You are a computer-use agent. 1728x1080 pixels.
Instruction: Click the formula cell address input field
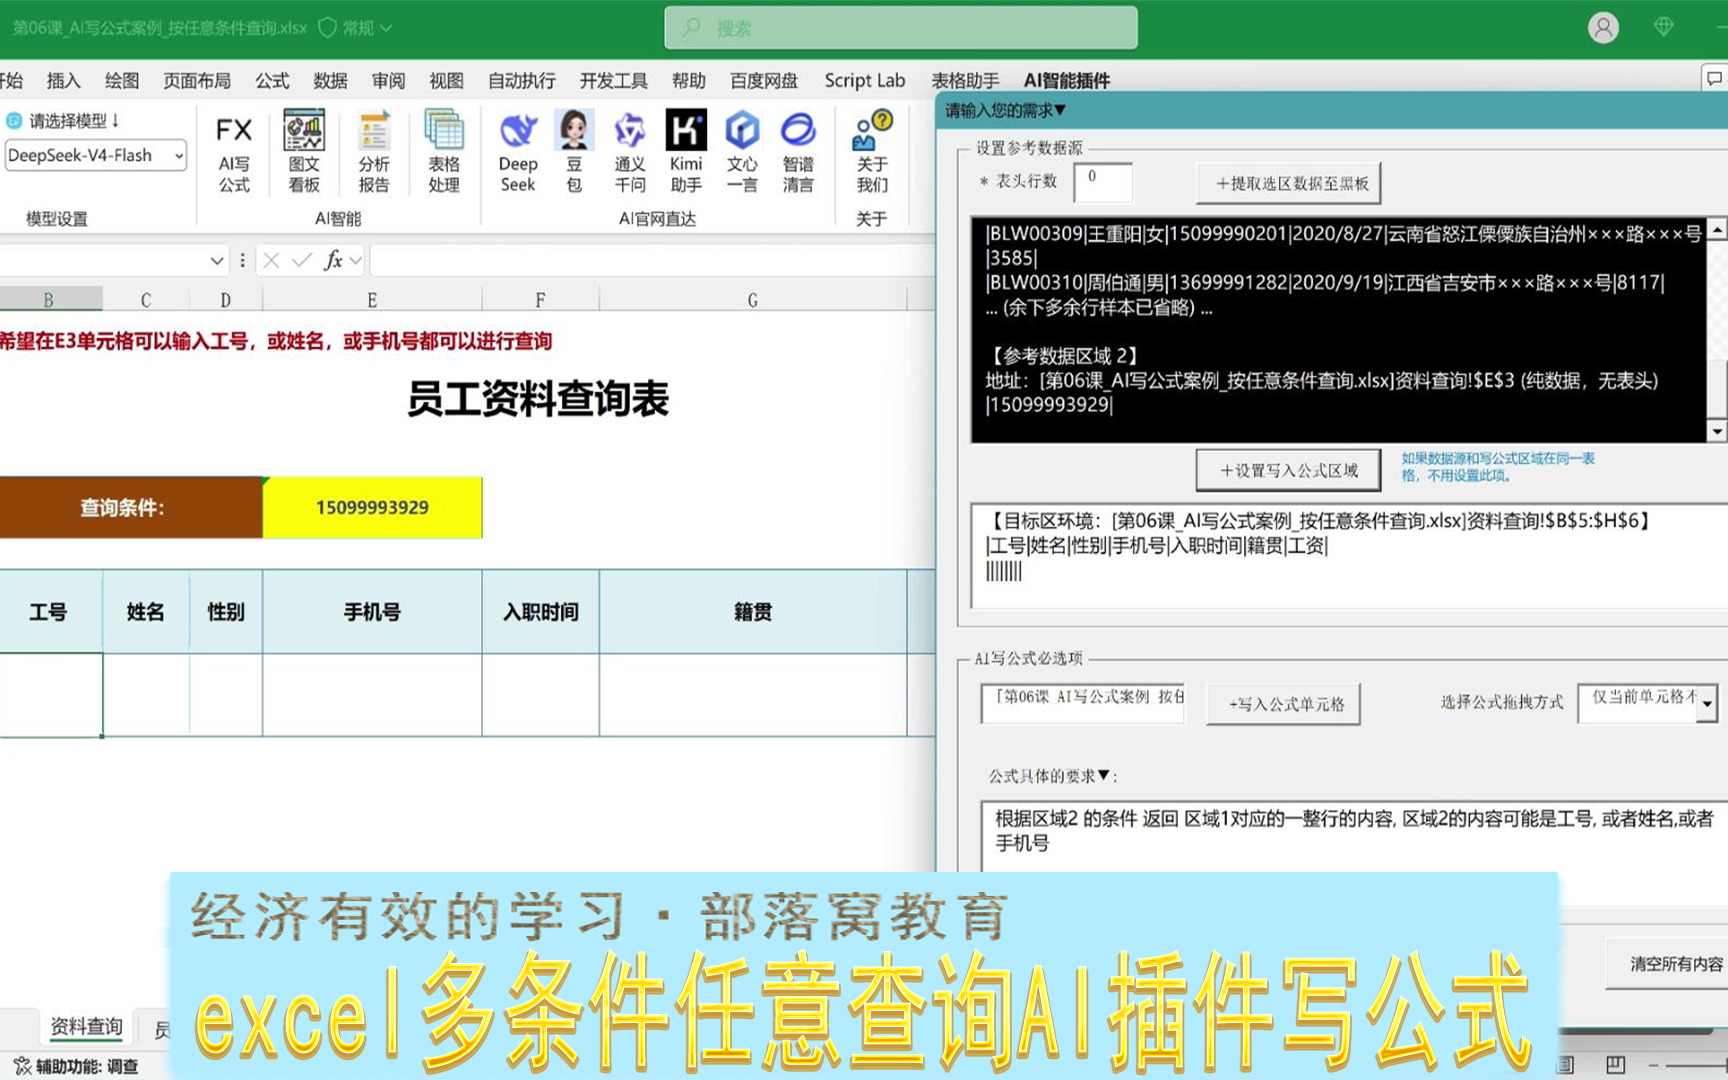[x=1084, y=702]
